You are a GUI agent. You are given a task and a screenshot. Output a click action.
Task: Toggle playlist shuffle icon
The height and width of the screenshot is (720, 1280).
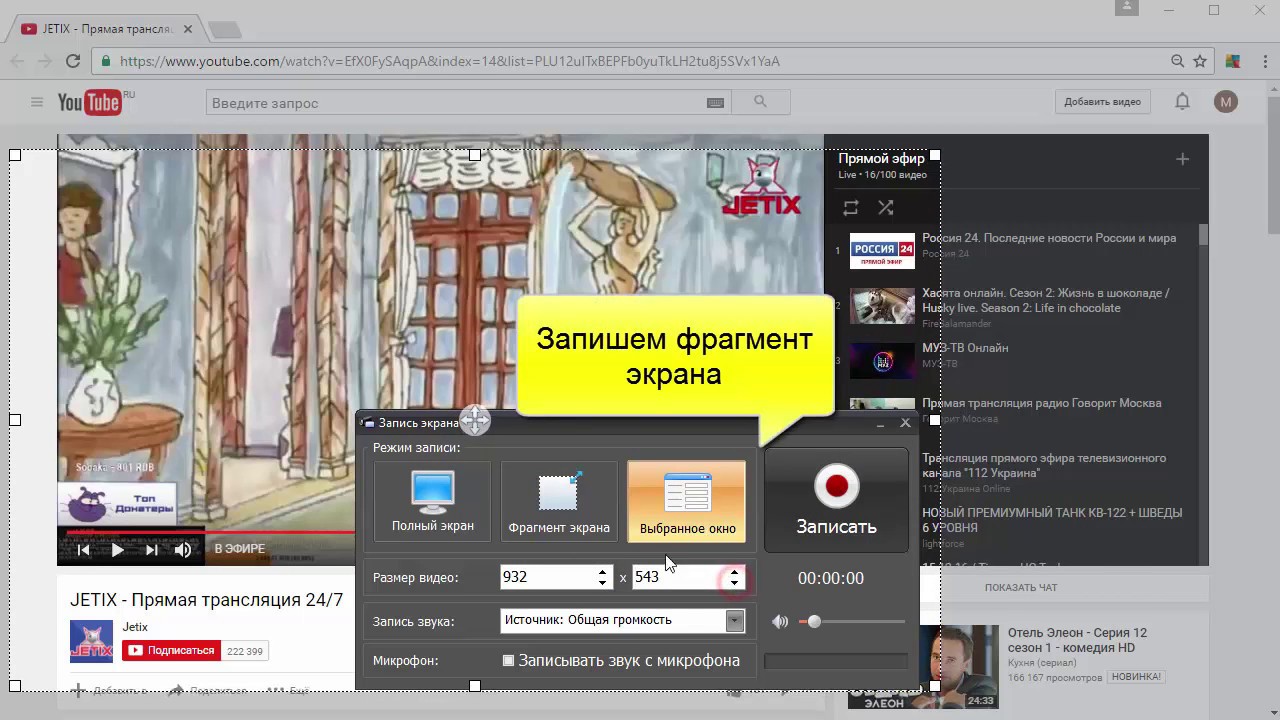pos(885,208)
